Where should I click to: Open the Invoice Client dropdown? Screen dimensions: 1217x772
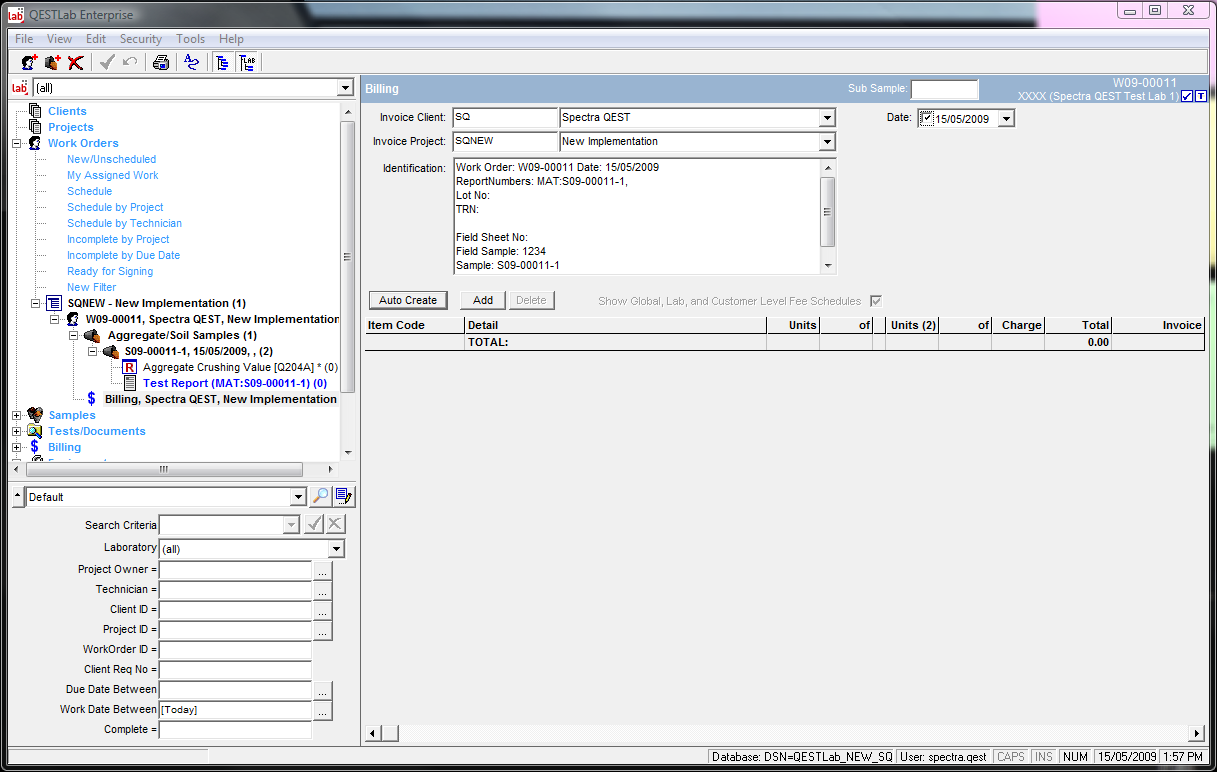coord(827,118)
